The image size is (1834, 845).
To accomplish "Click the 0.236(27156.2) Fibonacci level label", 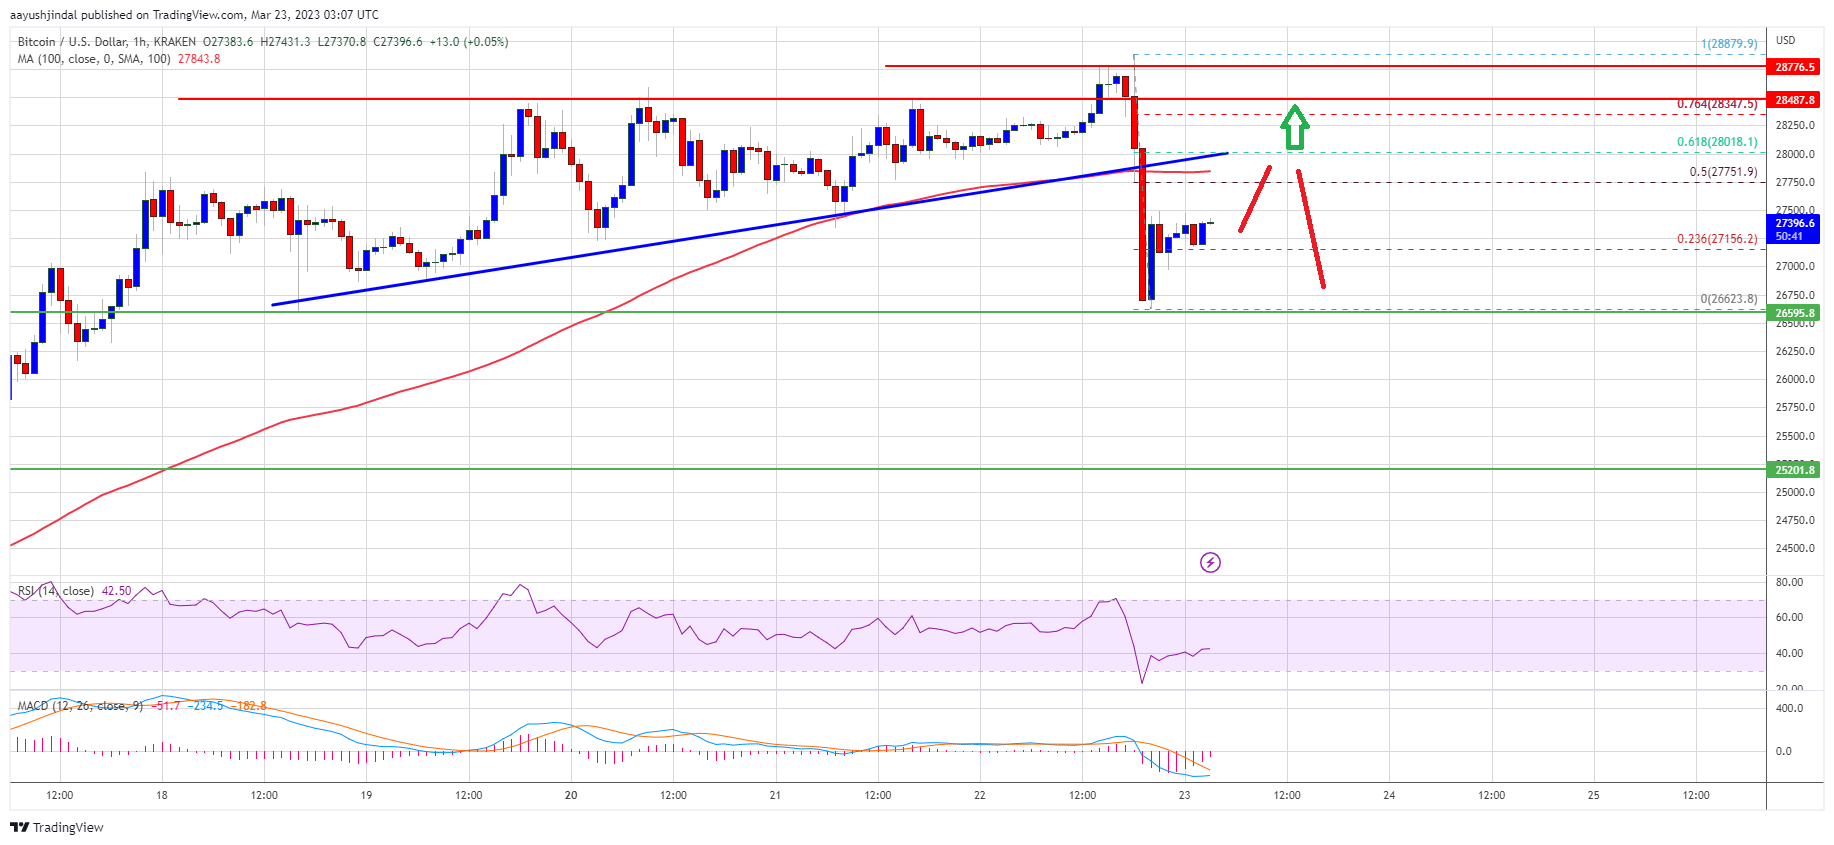I will tap(1717, 239).
